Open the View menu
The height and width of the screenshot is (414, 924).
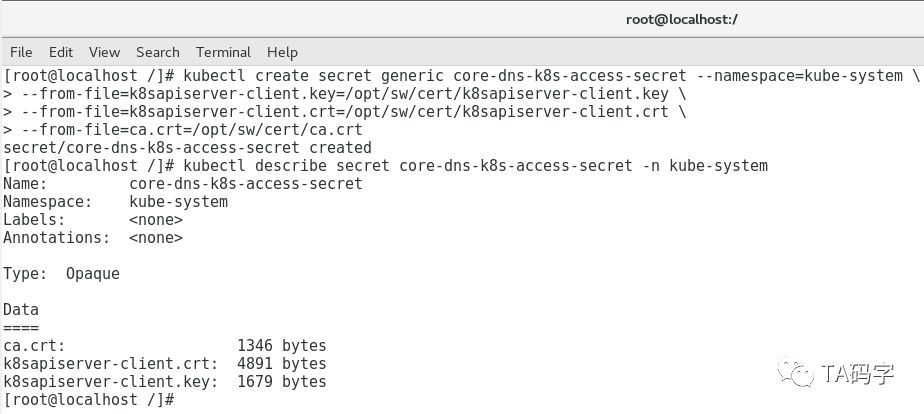pyautogui.click(x=104, y=52)
